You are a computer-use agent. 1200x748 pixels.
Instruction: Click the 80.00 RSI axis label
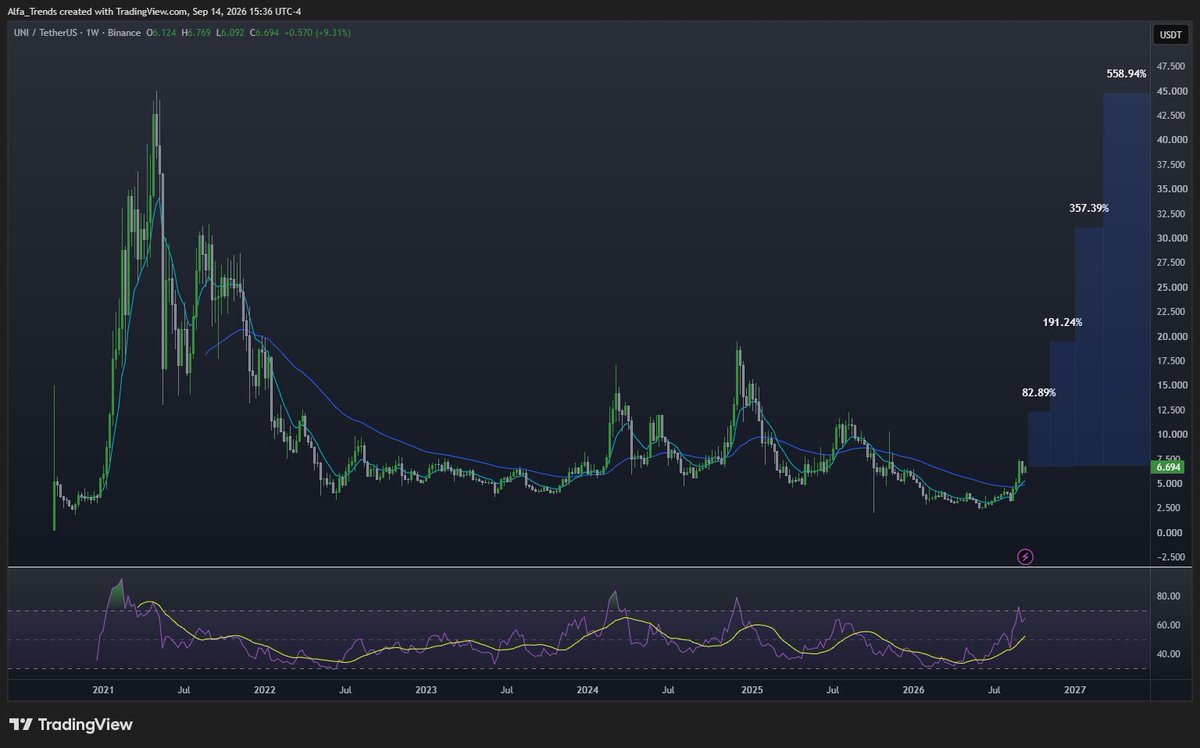coord(1170,596)
